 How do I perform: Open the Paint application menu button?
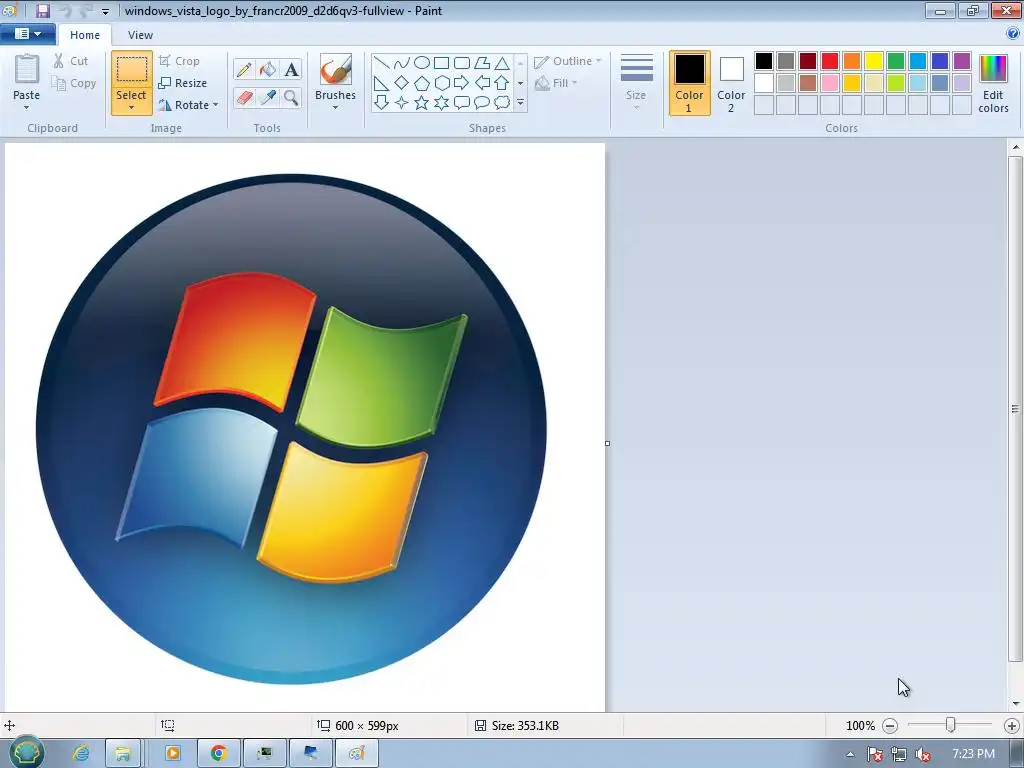pos(27,34)
